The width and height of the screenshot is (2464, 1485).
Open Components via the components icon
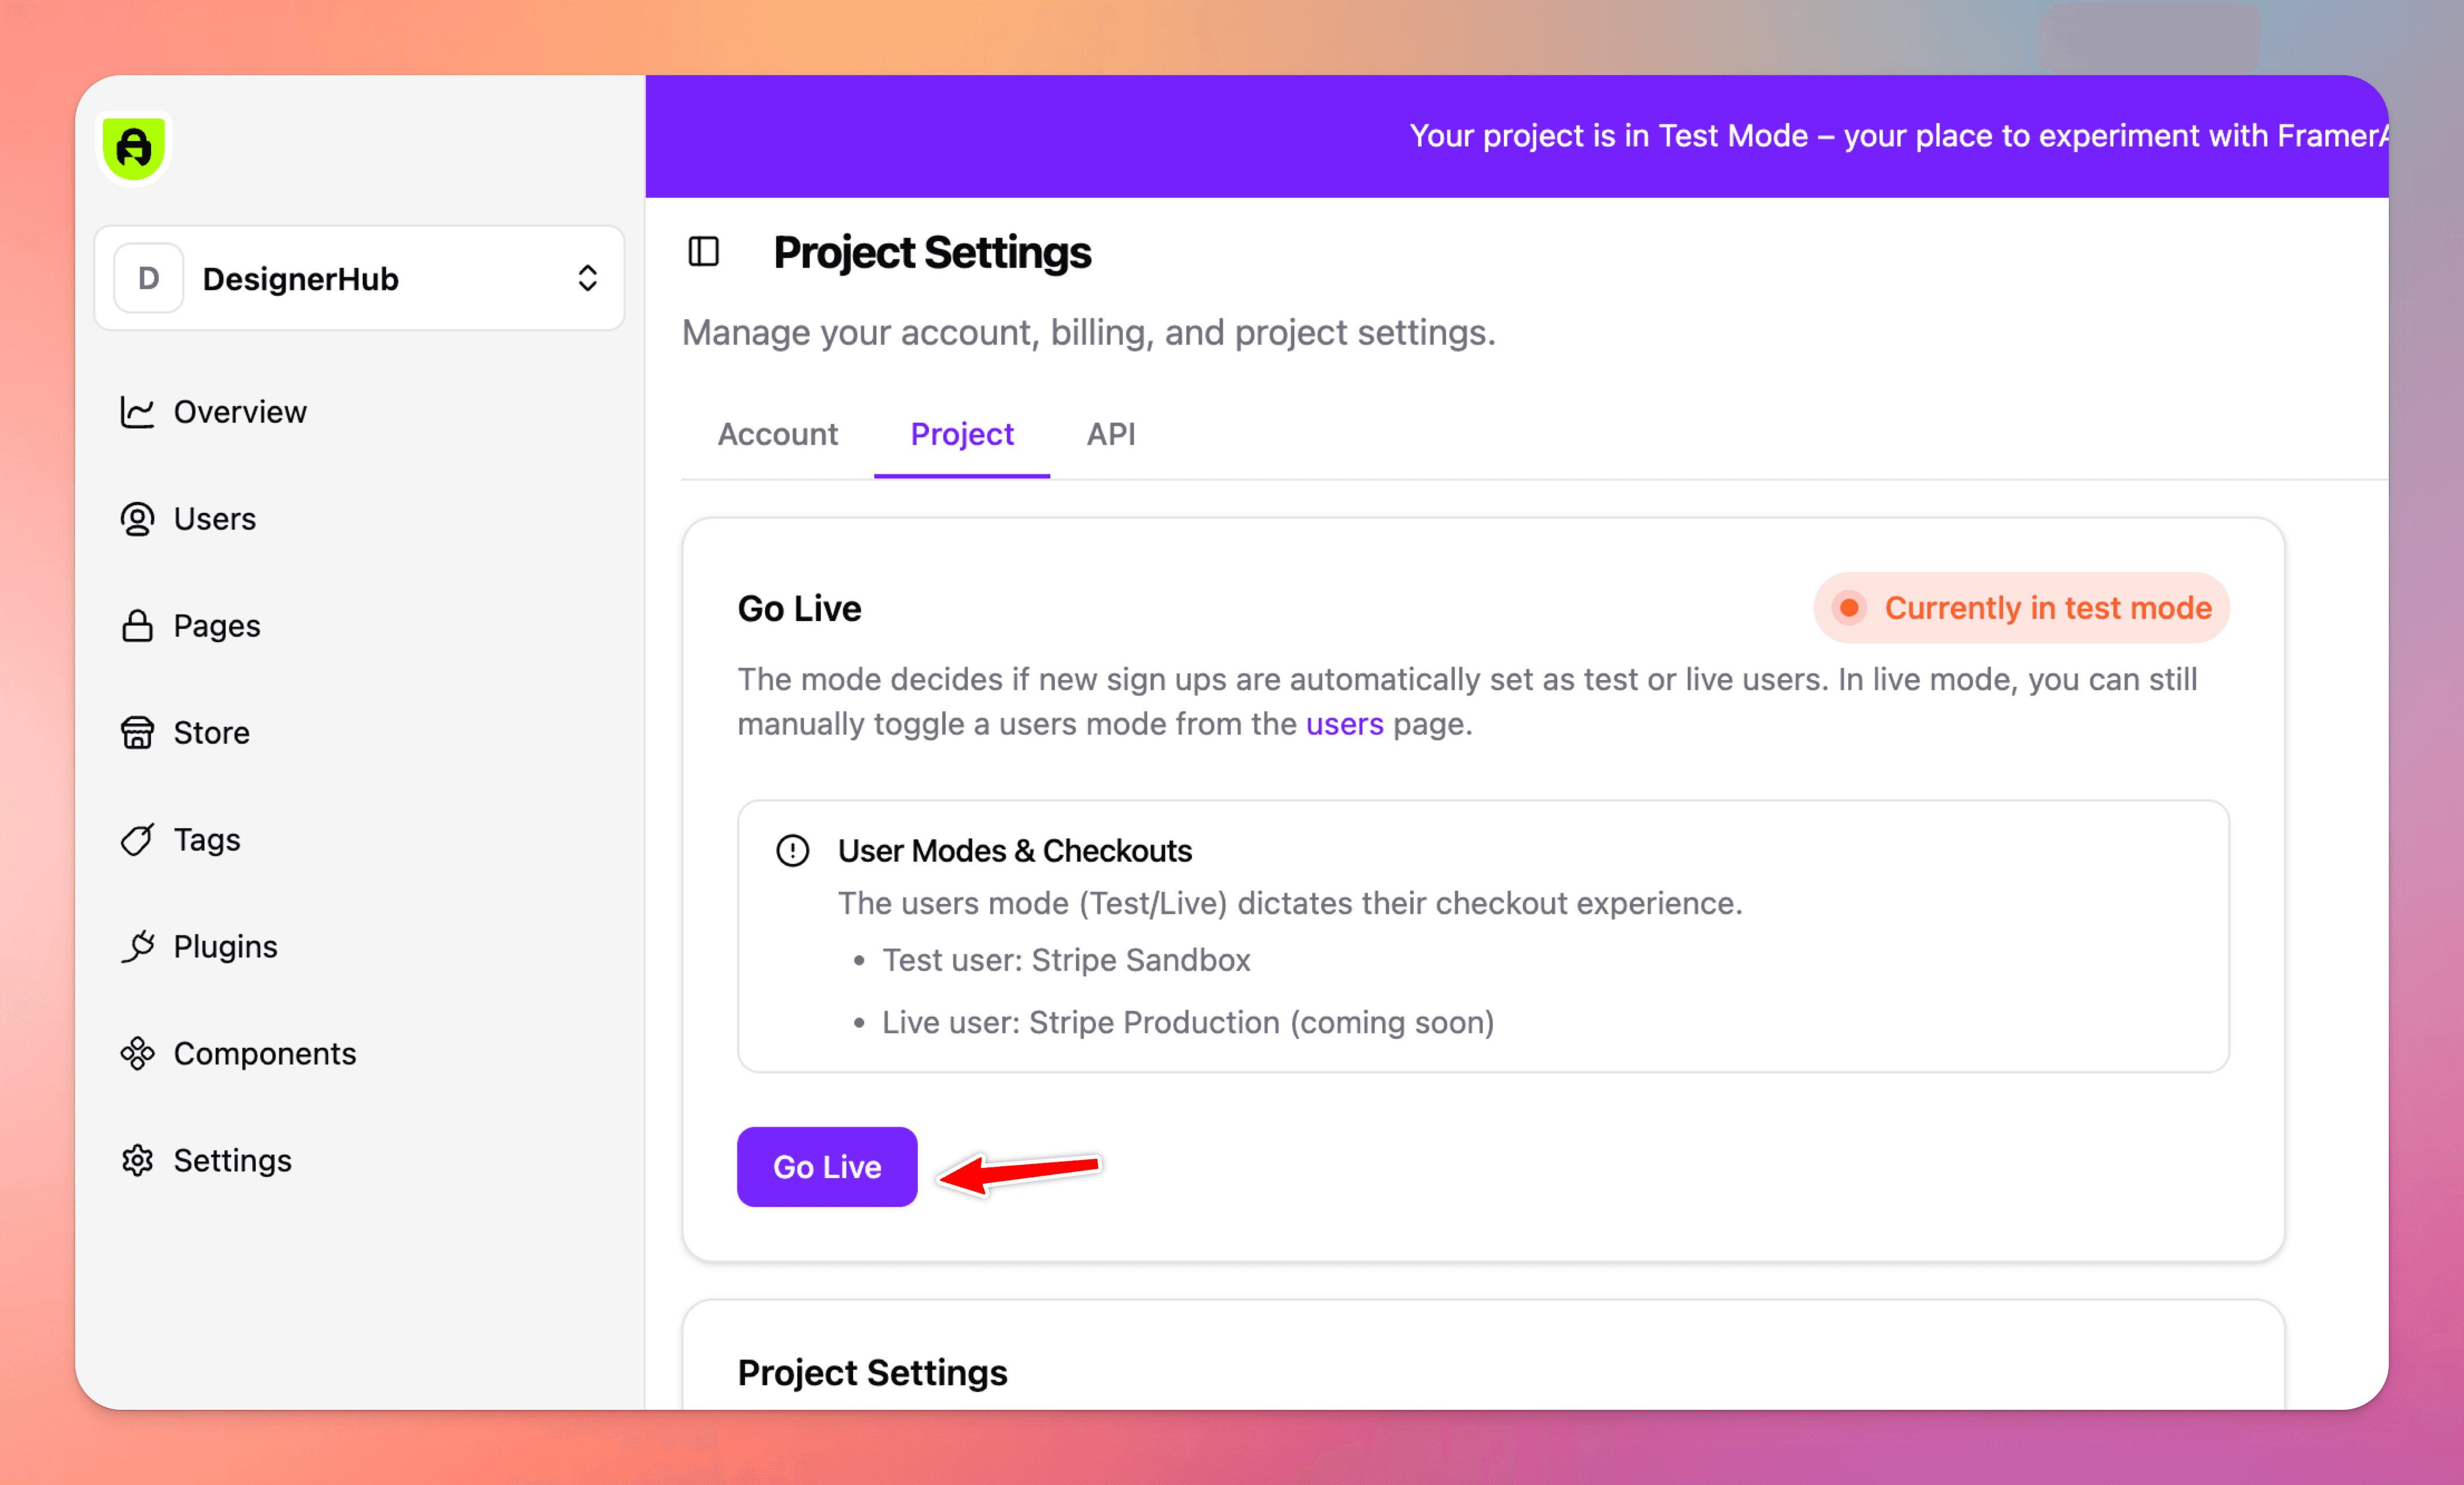[x=137, y=1054]
